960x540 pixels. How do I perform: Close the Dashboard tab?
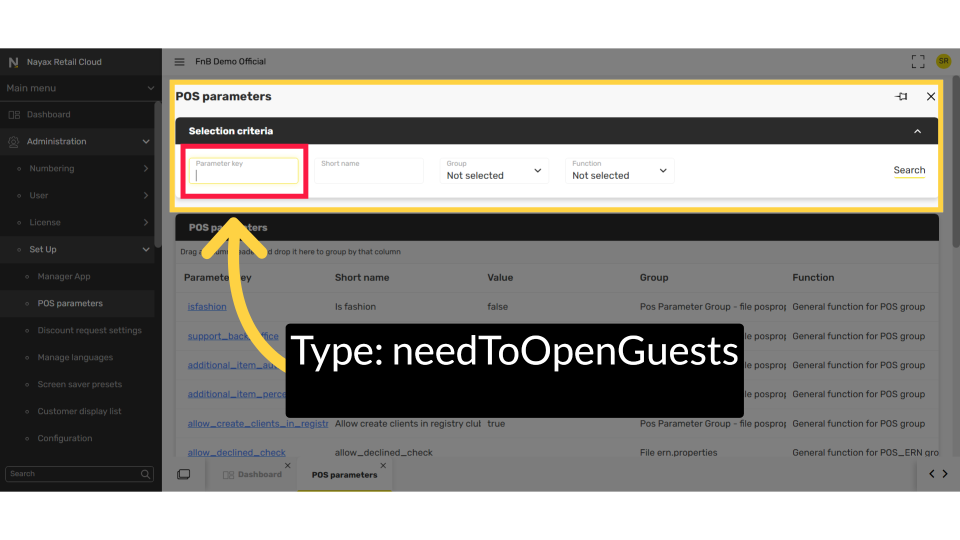(288, 465)
